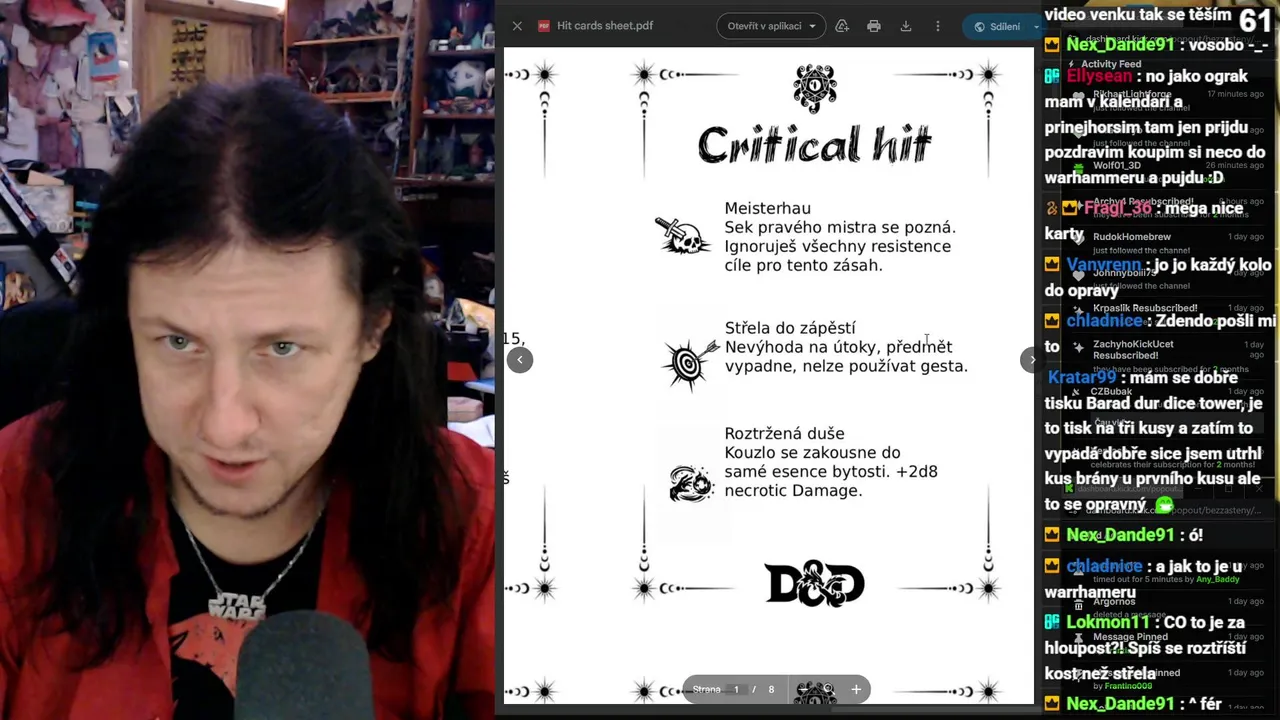Click the 'Roztržená duše' text line
This screenshot has height=720, width=1280.
pyautogui.click(x=784, y=434)
